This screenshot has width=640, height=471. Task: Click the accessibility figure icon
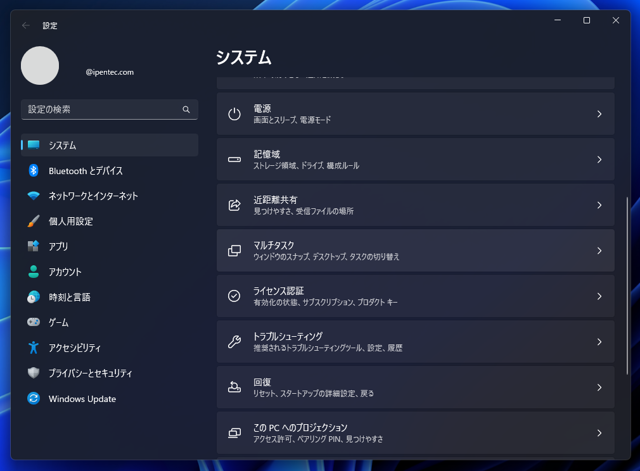[x=33, y=347]
